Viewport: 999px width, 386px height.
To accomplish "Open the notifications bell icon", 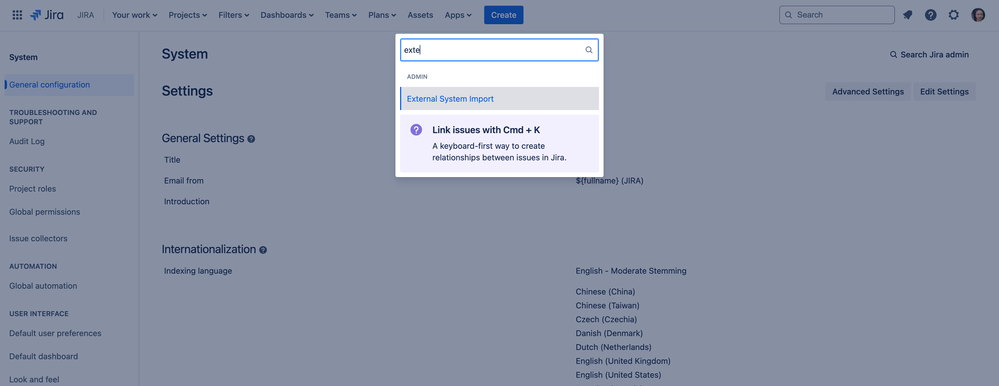I will pyautogui.click(x=908, y=15).
